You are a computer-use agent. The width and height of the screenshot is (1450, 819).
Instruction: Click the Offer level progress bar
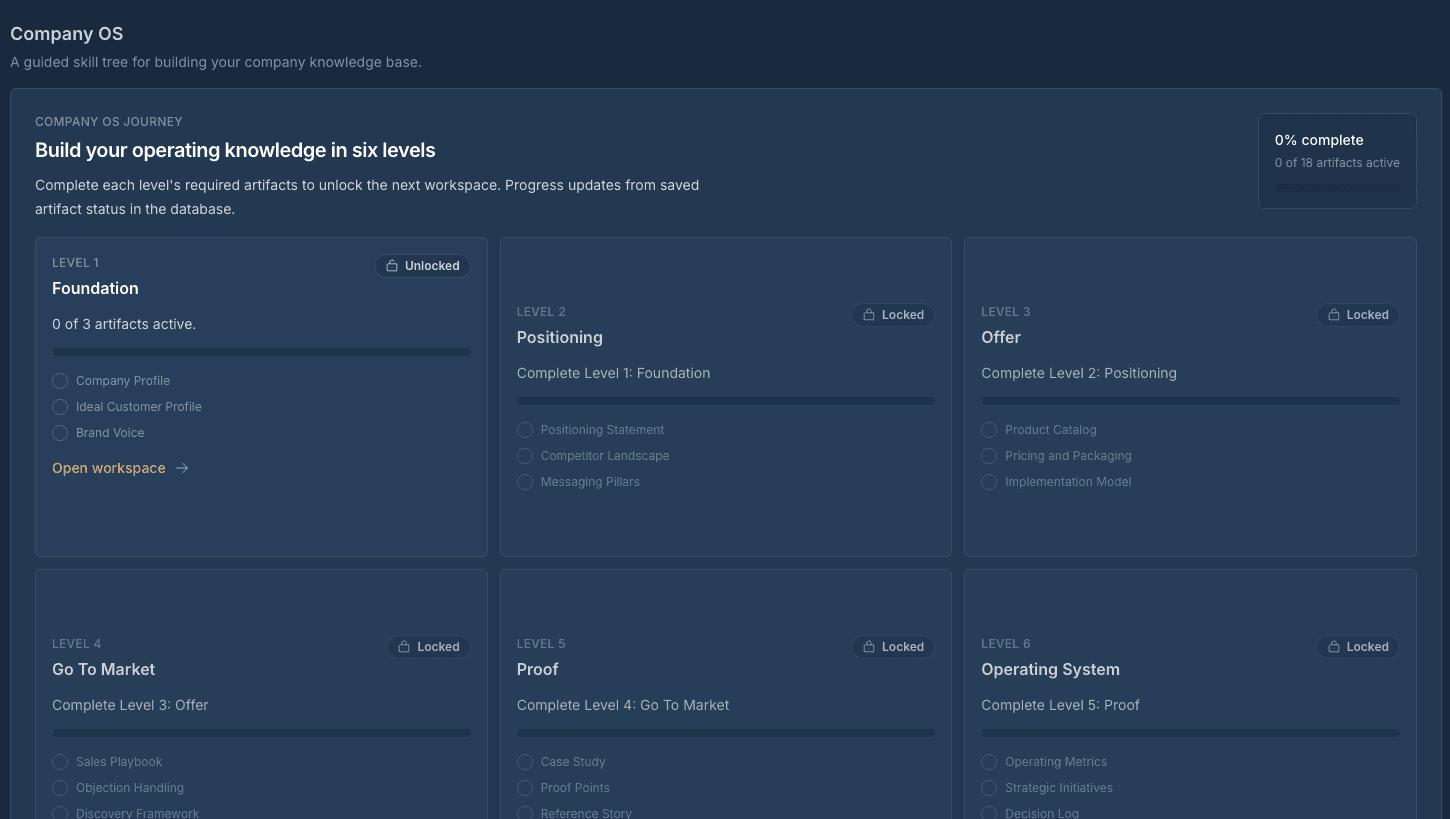(x=1190, y=401)
